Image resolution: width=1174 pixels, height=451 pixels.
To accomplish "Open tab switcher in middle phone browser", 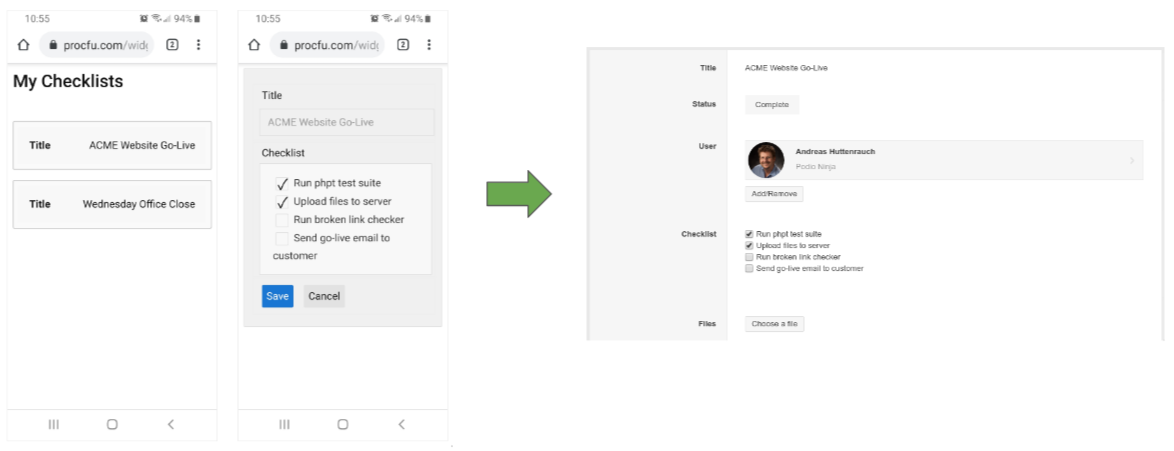I will (x=403, y=45).
